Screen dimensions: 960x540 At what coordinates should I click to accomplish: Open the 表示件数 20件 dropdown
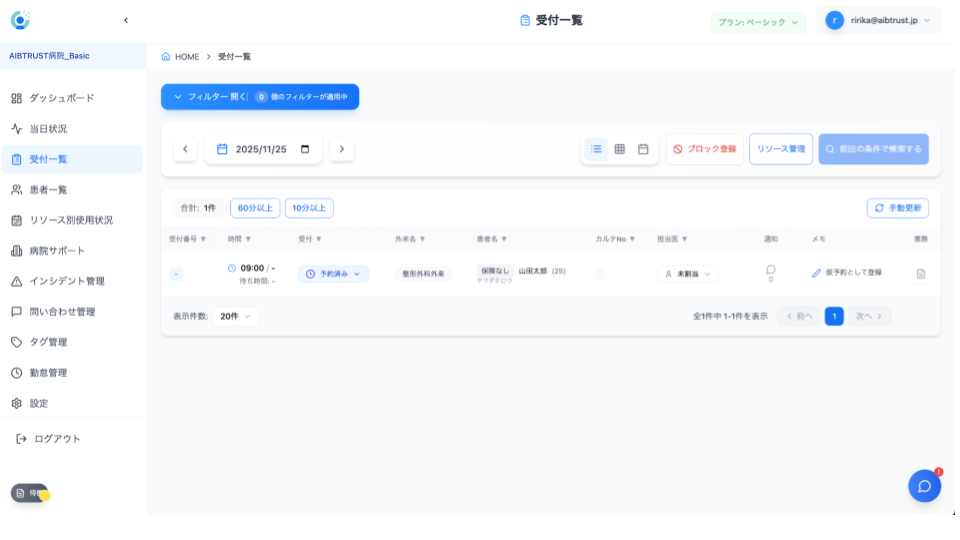[x=236, y=317]
